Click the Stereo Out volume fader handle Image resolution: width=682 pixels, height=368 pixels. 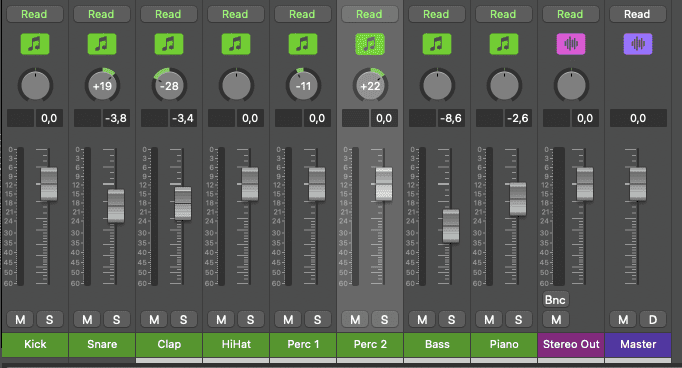(585, 184)
